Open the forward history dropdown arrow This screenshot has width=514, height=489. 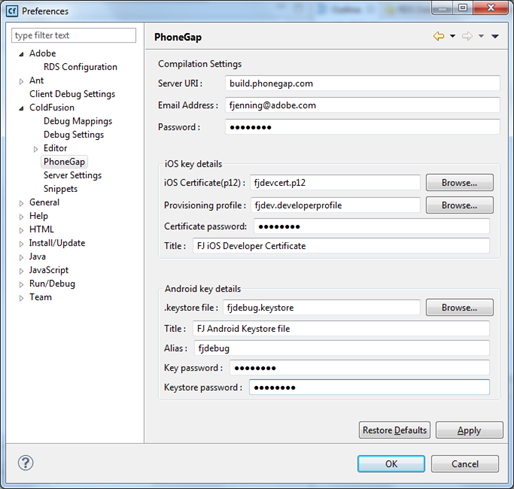481,36
